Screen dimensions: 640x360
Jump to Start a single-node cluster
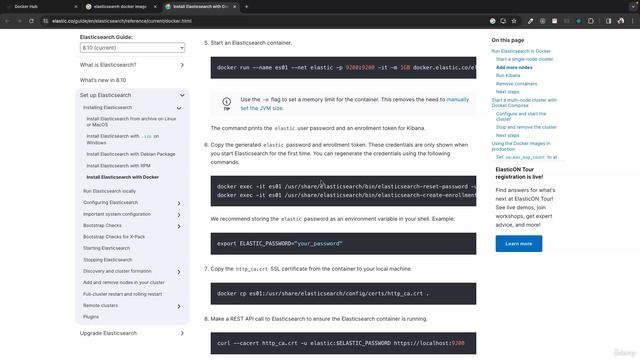click(524, 59)
